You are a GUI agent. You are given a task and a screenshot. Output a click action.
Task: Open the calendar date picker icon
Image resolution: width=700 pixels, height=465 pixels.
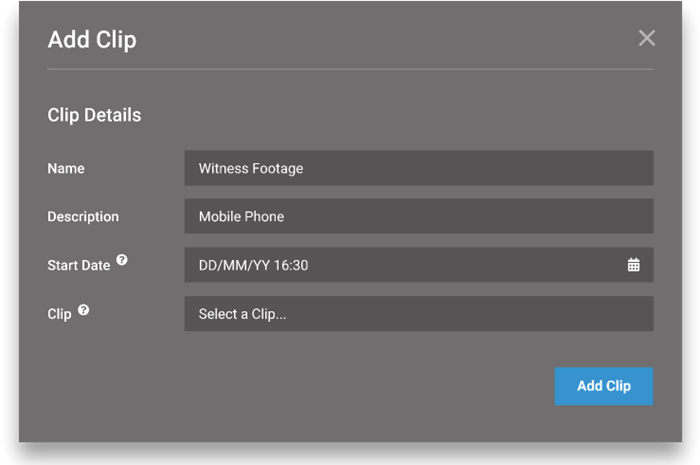click(x=633, y=265)
